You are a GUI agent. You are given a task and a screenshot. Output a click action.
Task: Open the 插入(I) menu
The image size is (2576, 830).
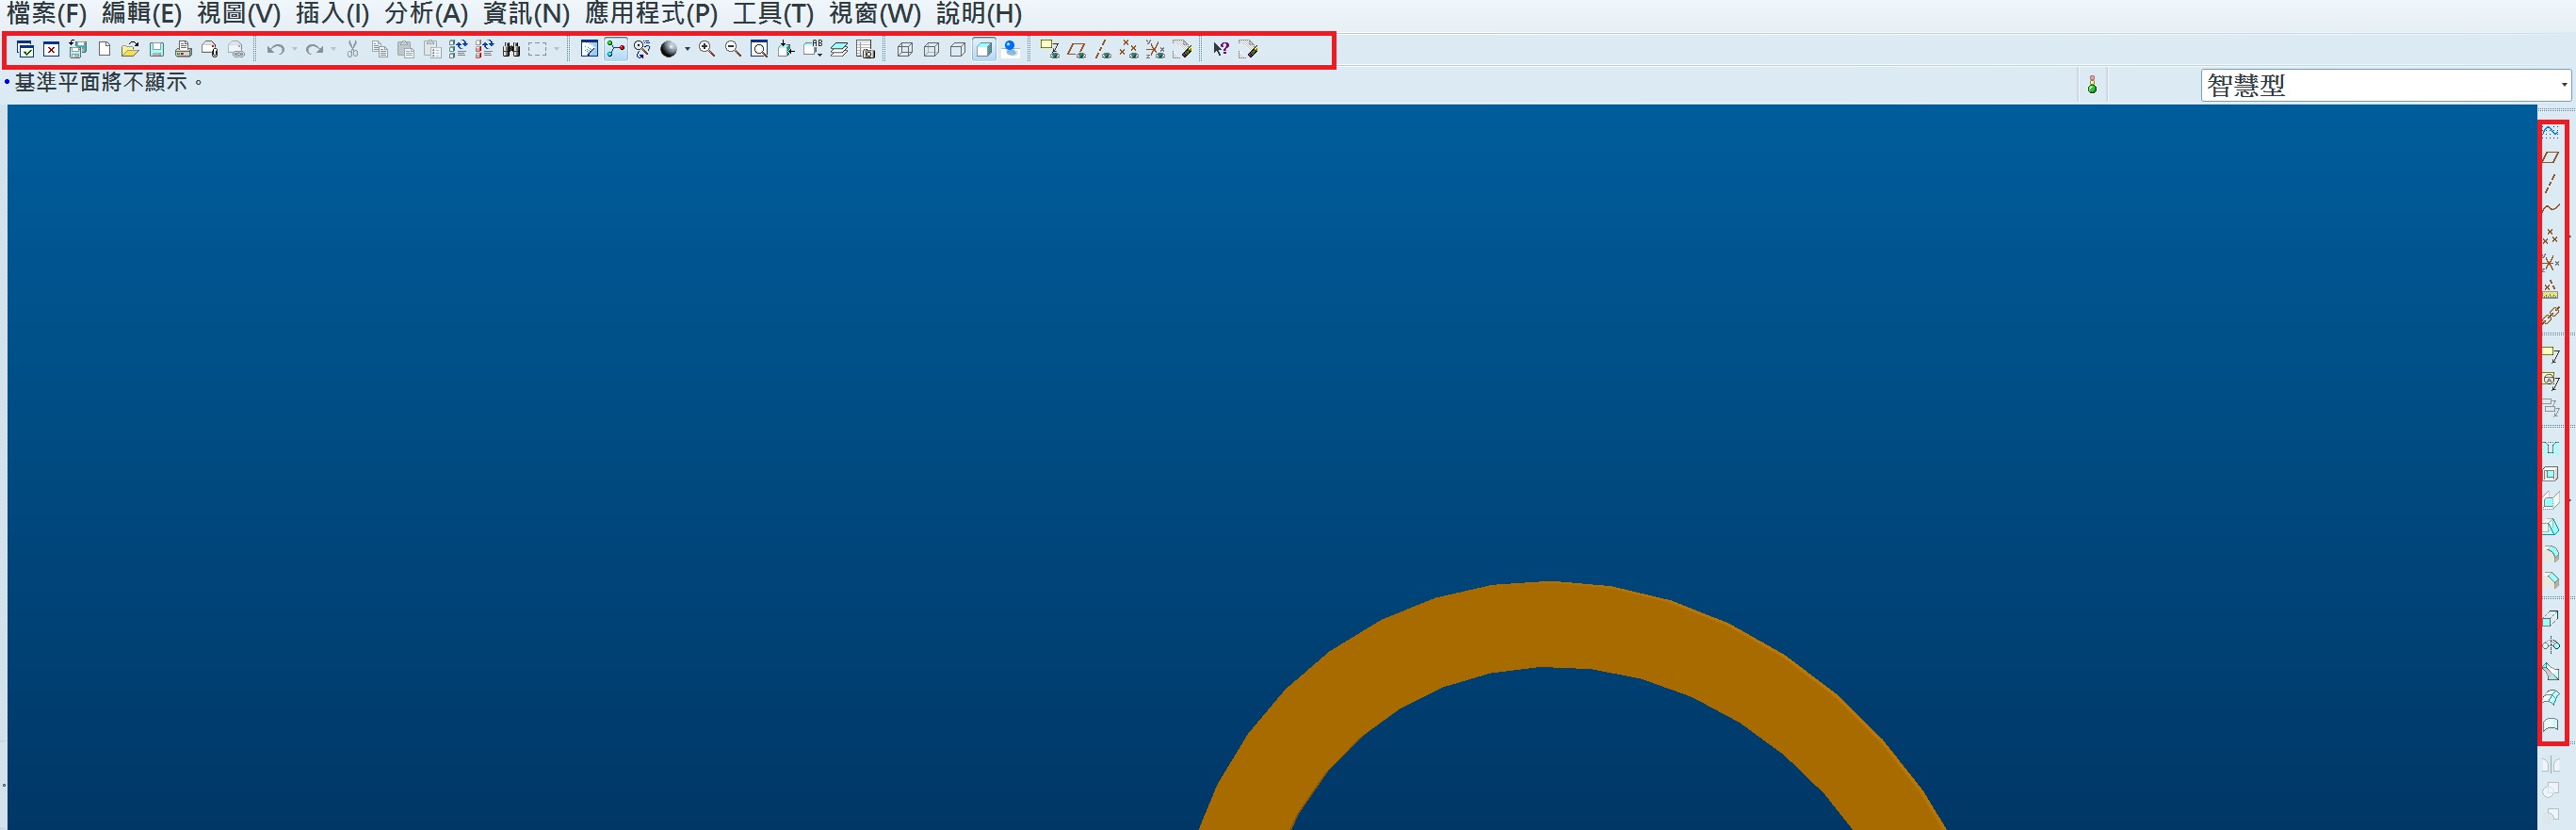(333, 14)
